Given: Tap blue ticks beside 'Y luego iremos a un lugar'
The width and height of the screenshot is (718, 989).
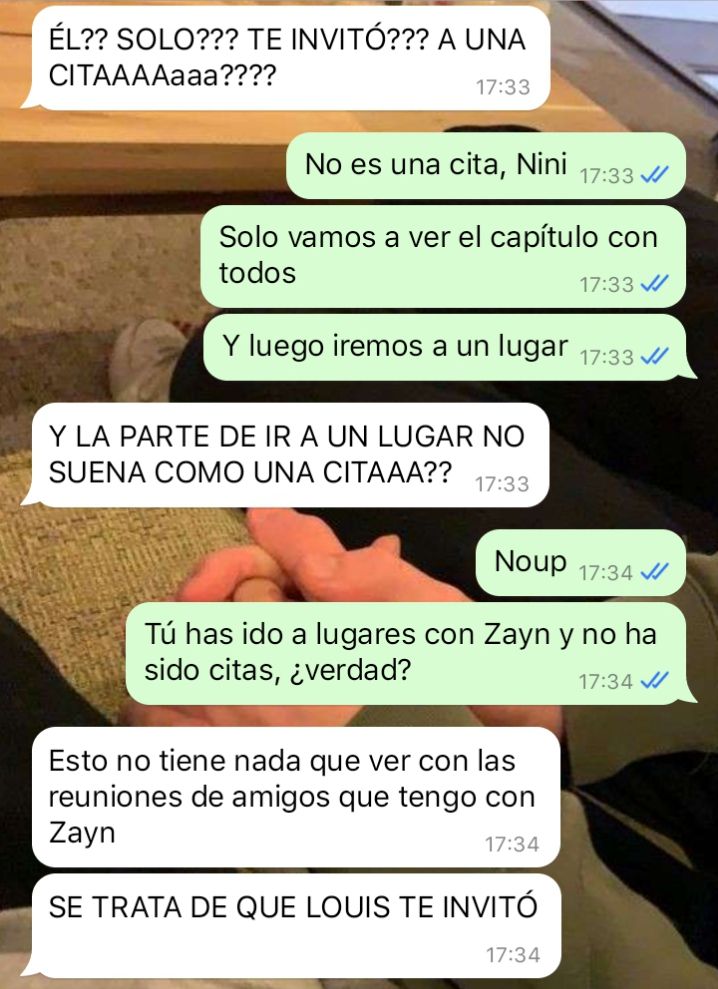Looking at the screenshot, I should click(654, 356).
